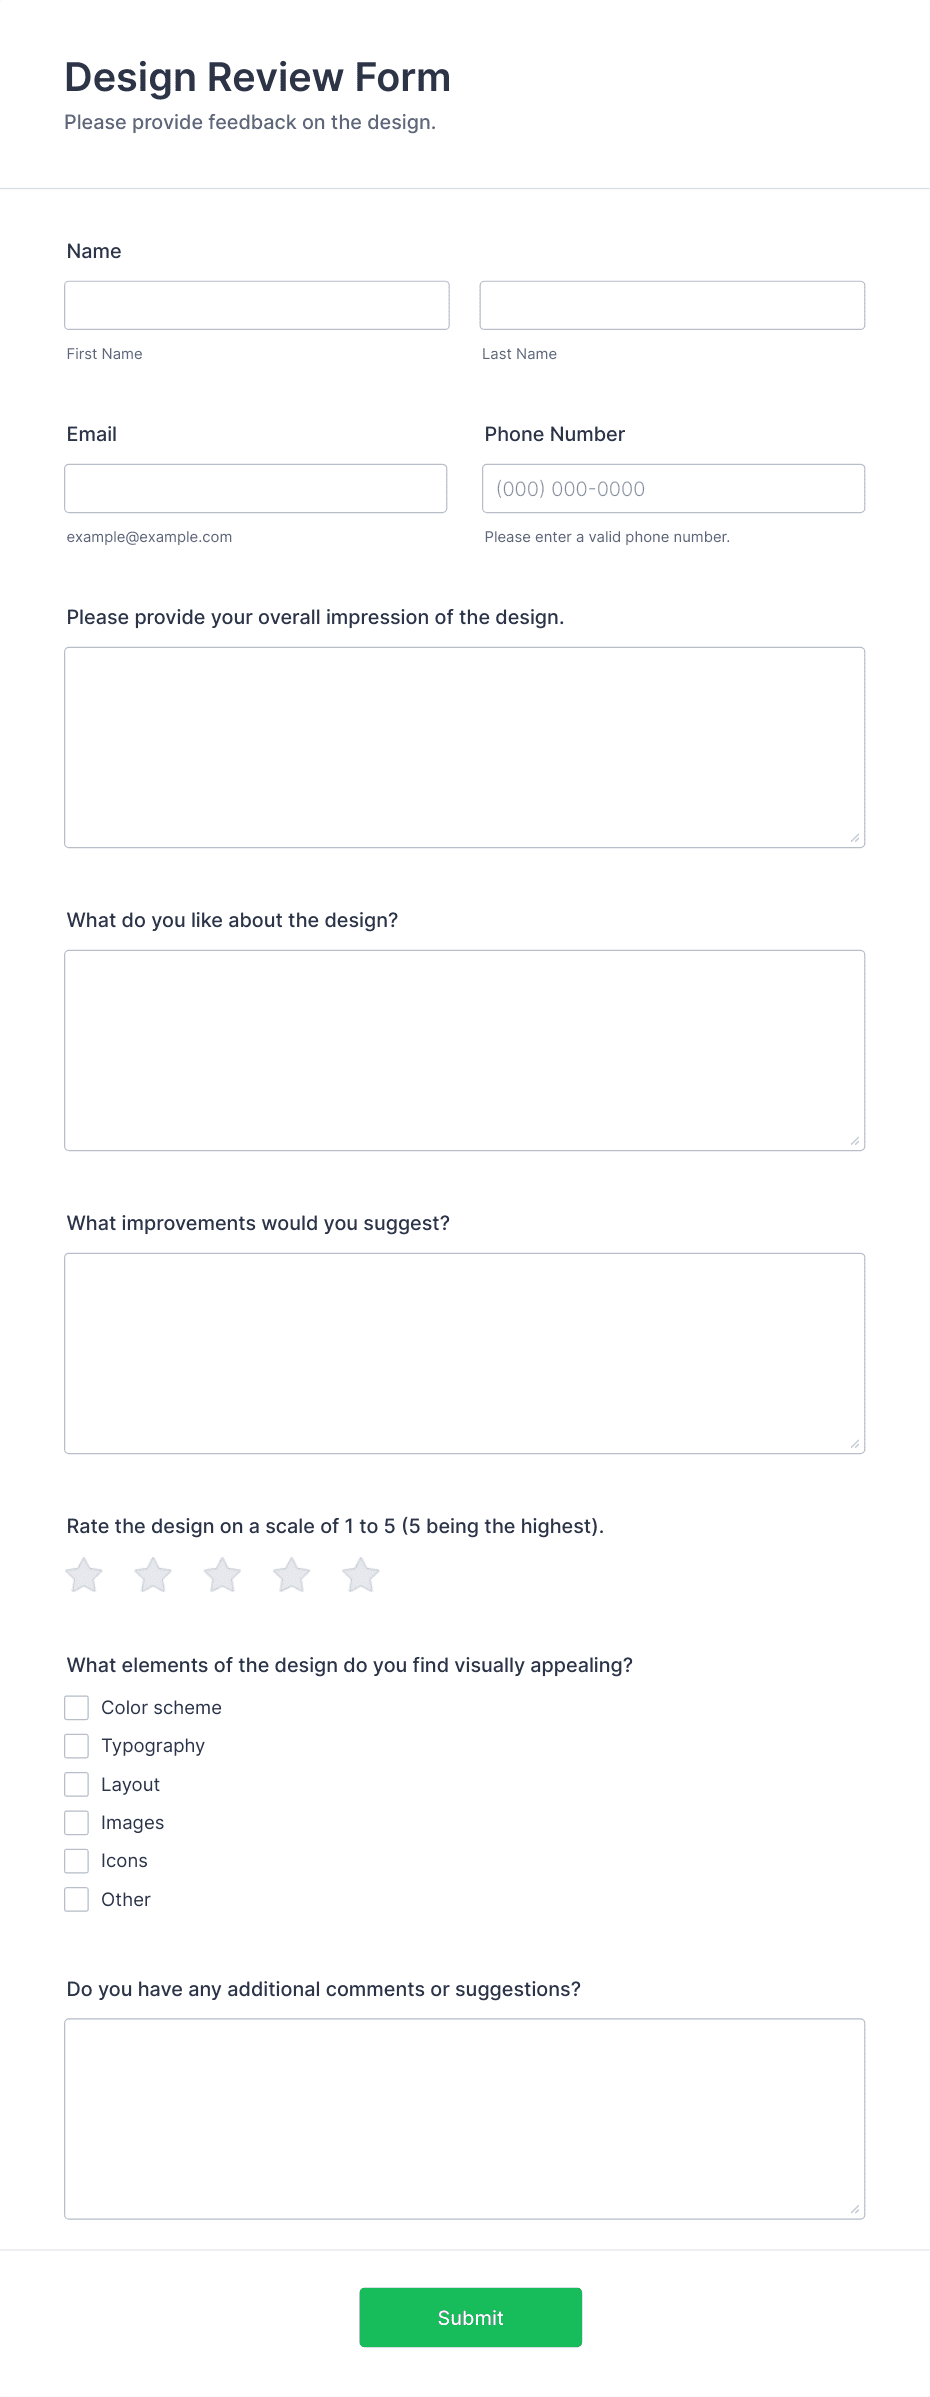
Task: Click the resize grip of the overall impression textarea
Action: pos(856,838)
